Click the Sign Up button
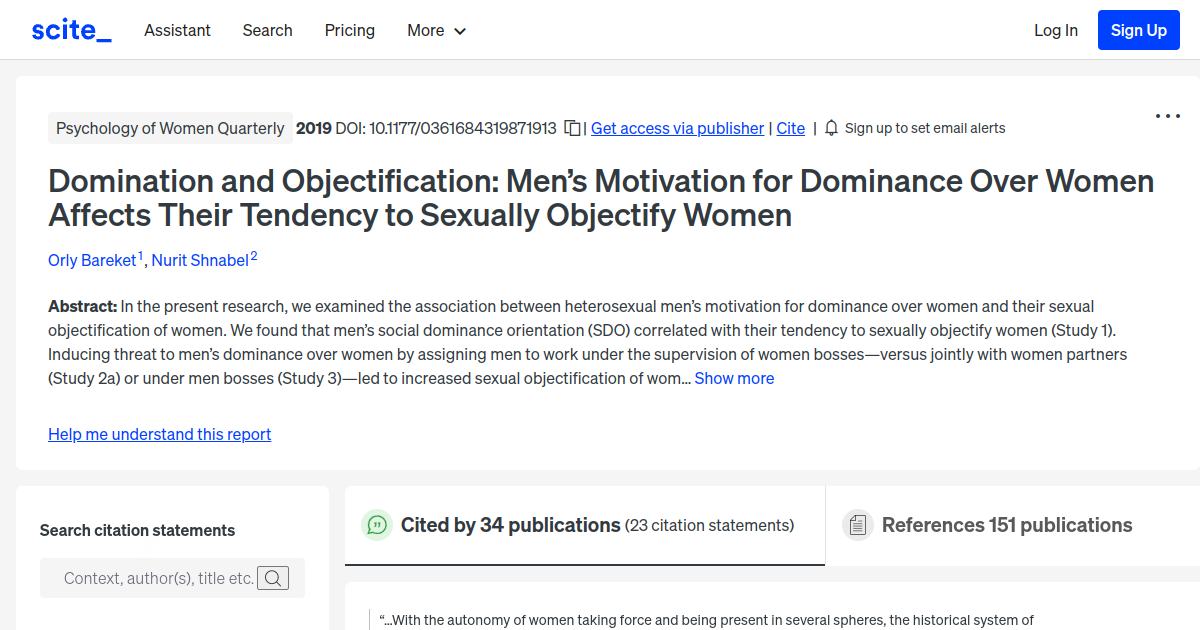Screen dimensions: 1200x630 click(x=1138, y=29)
